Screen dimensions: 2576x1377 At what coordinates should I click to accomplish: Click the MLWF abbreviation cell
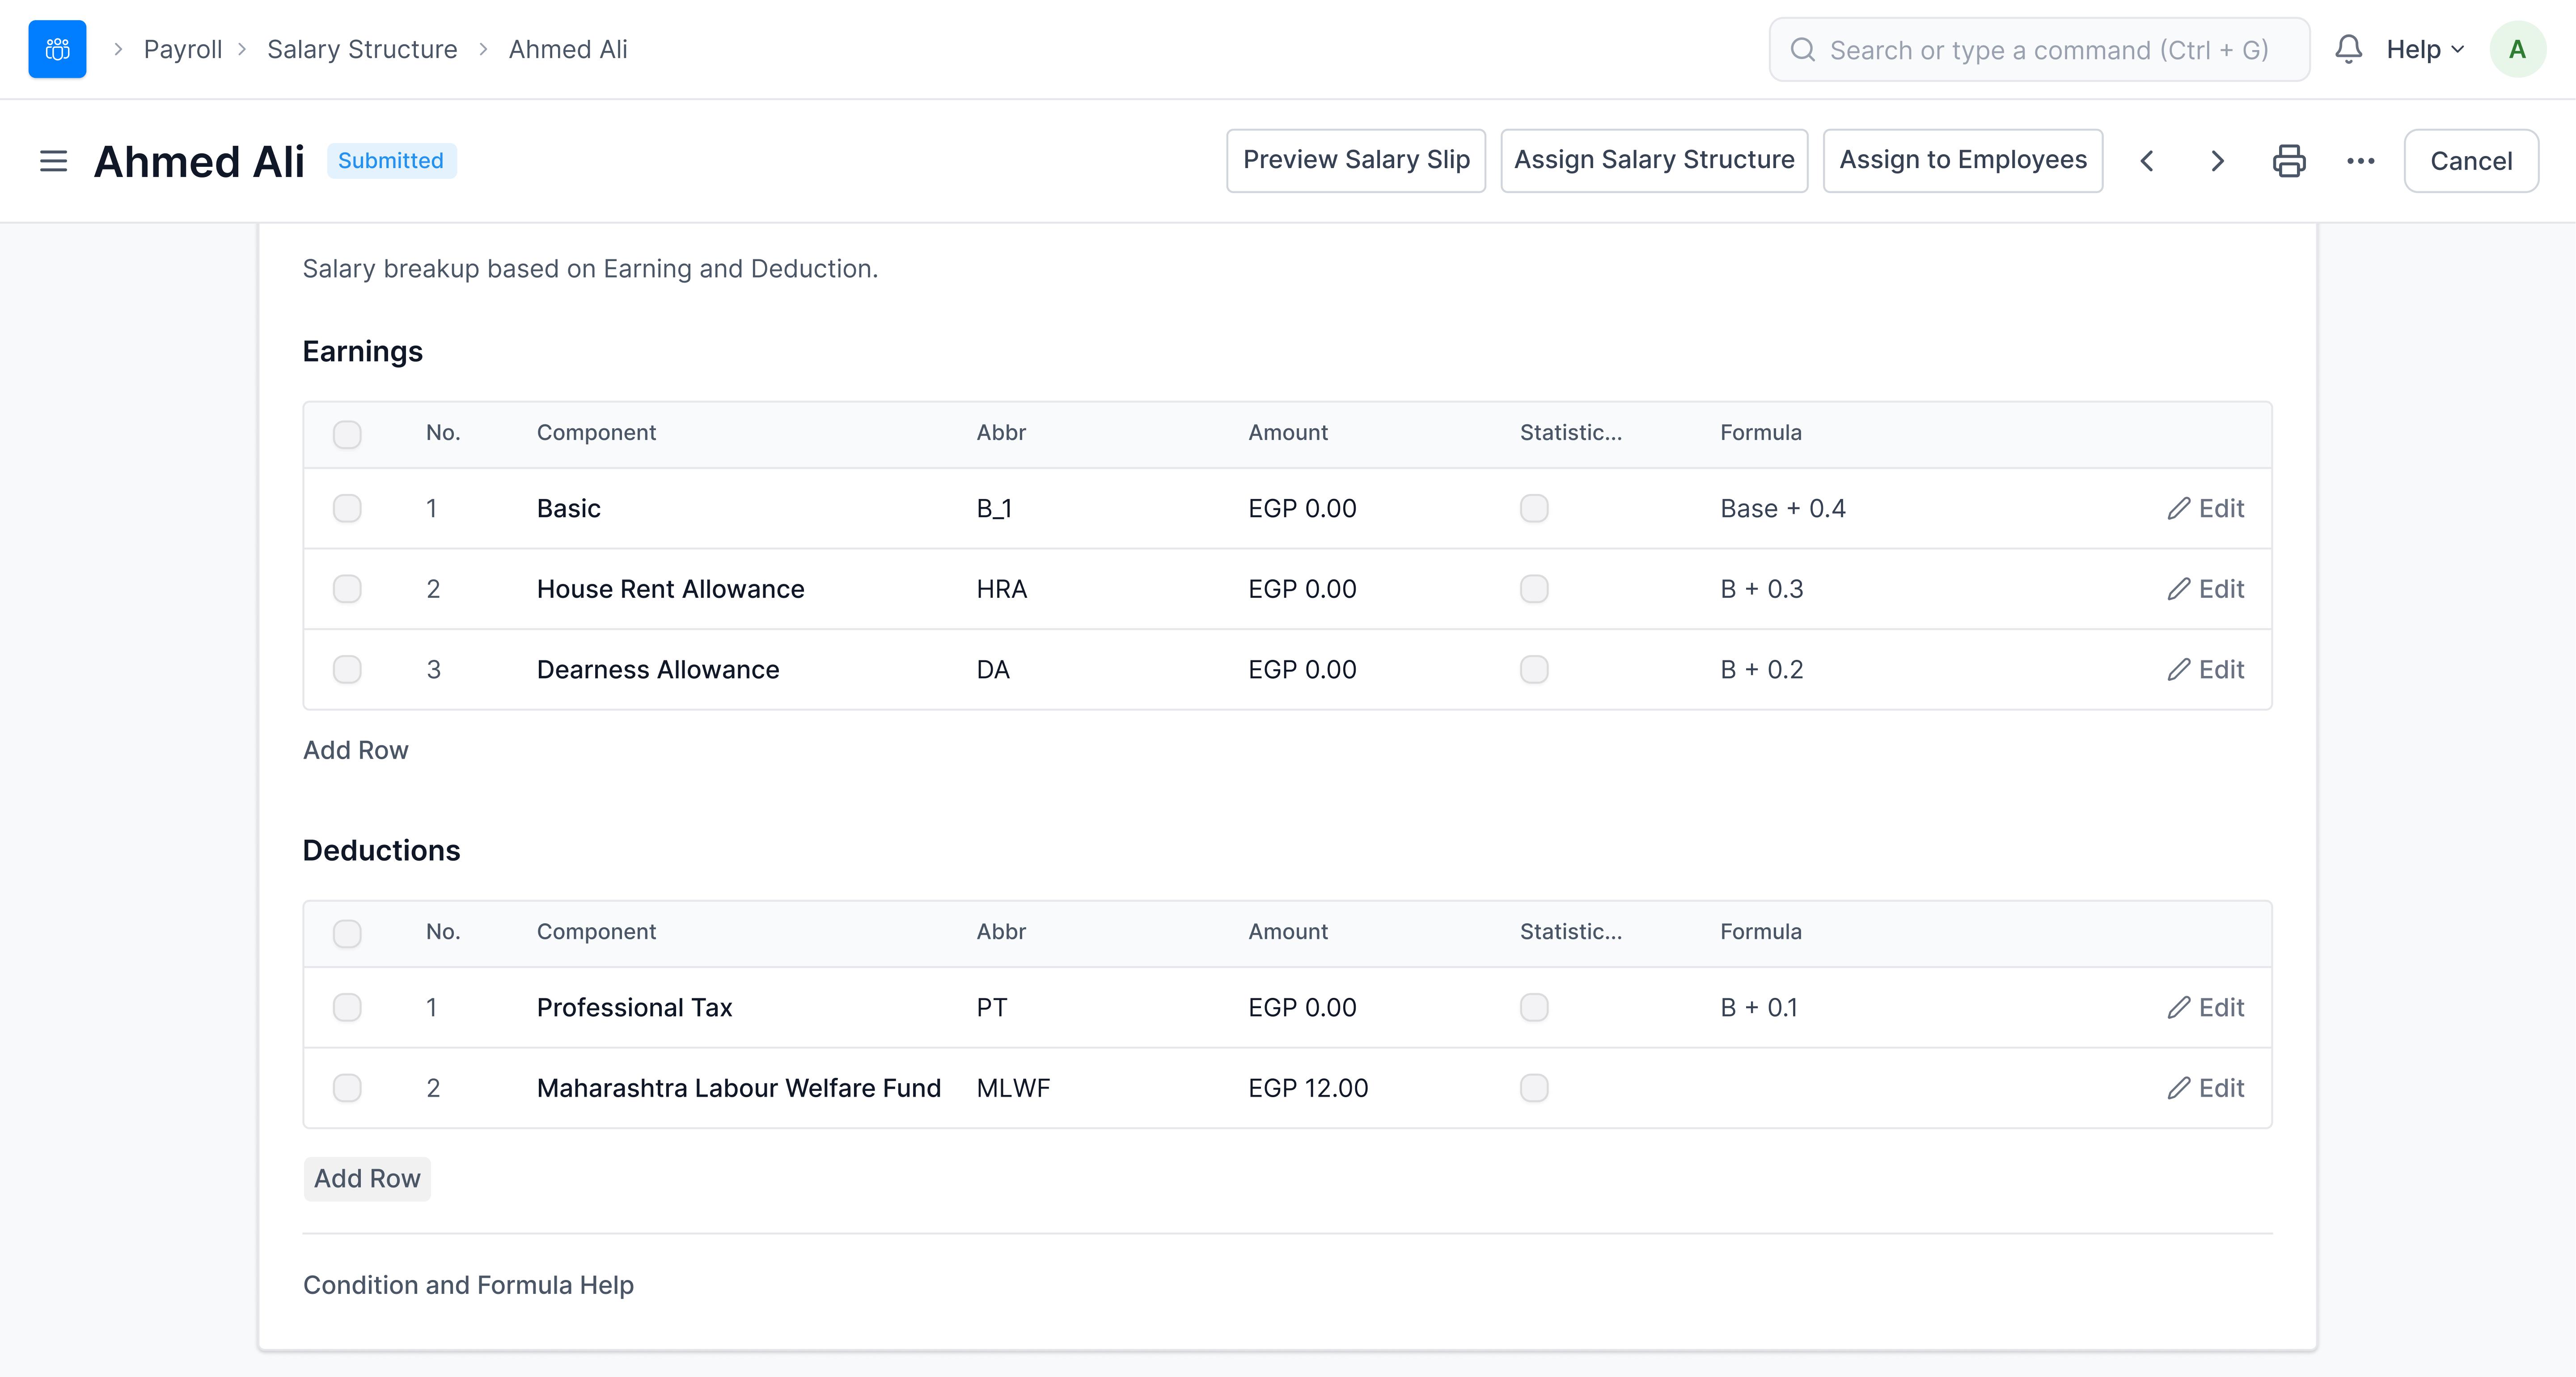point(1013,1088)
